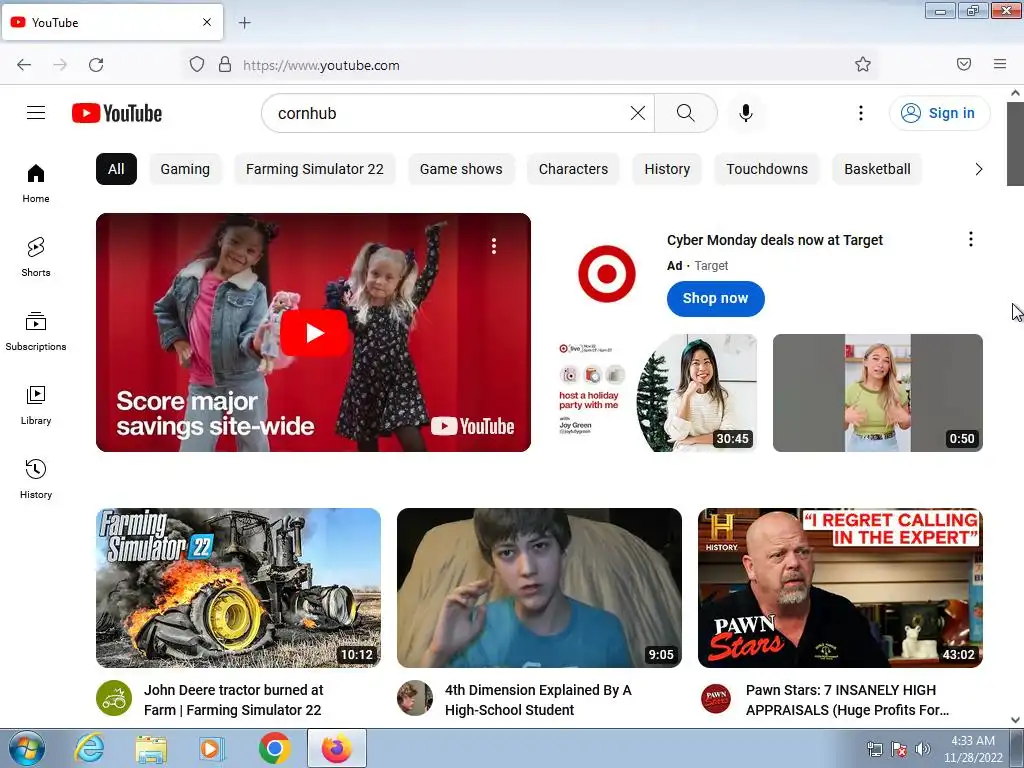Open Windows Explorer from the taskbar
The image size is (1024, 768).
[151, 748]
